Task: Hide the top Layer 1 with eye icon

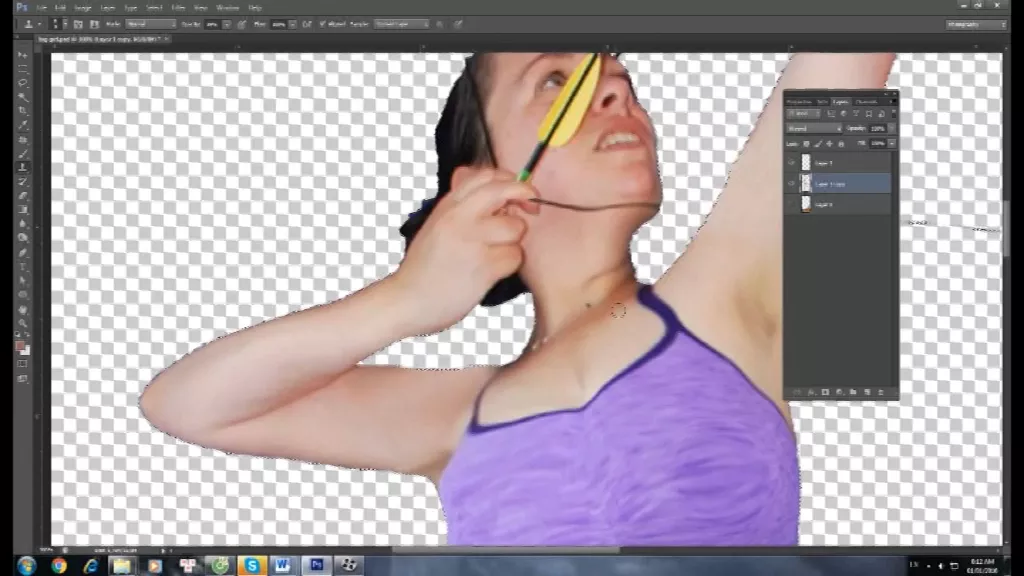Action: point(792,163)
